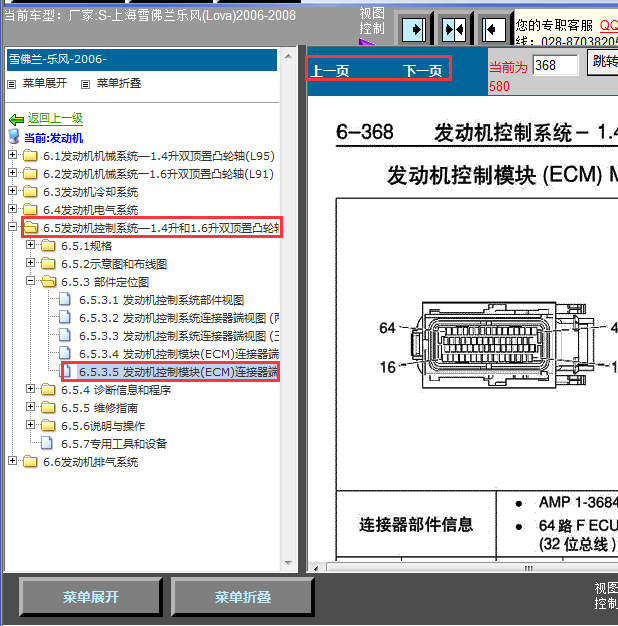The height and width of the screenshot is (626, 618).
Task: Click the bottom 菜单折叠 button
Action: pyautogui.click(x=243, y=597)
